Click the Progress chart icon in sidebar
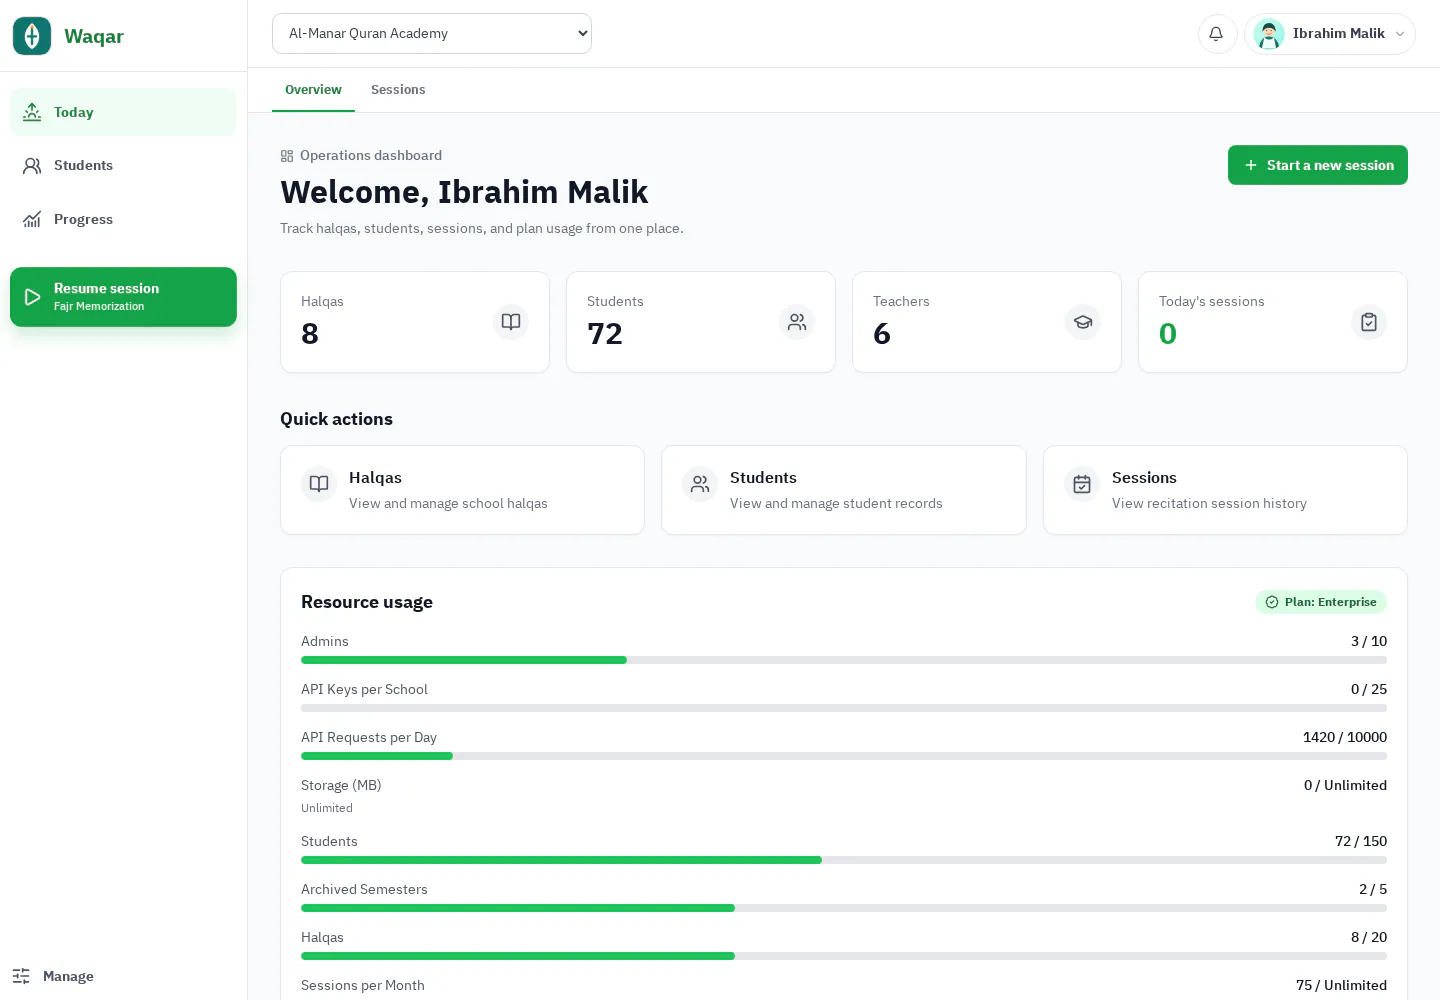The height and width of the screenshot is (1000, 1440). tap(32, 220)
